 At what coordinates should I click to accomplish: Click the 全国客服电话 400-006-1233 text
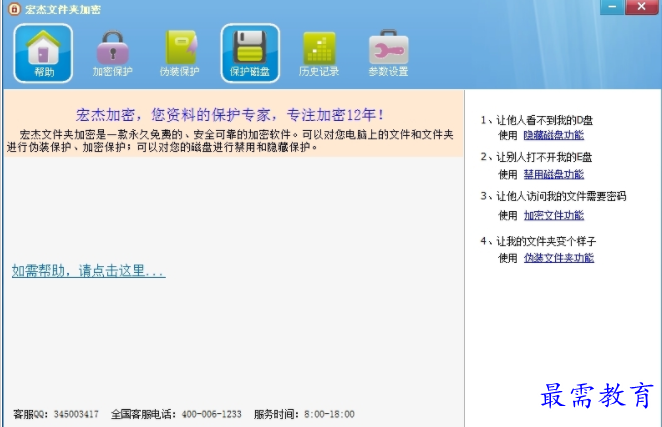click(x=176, y=414)
